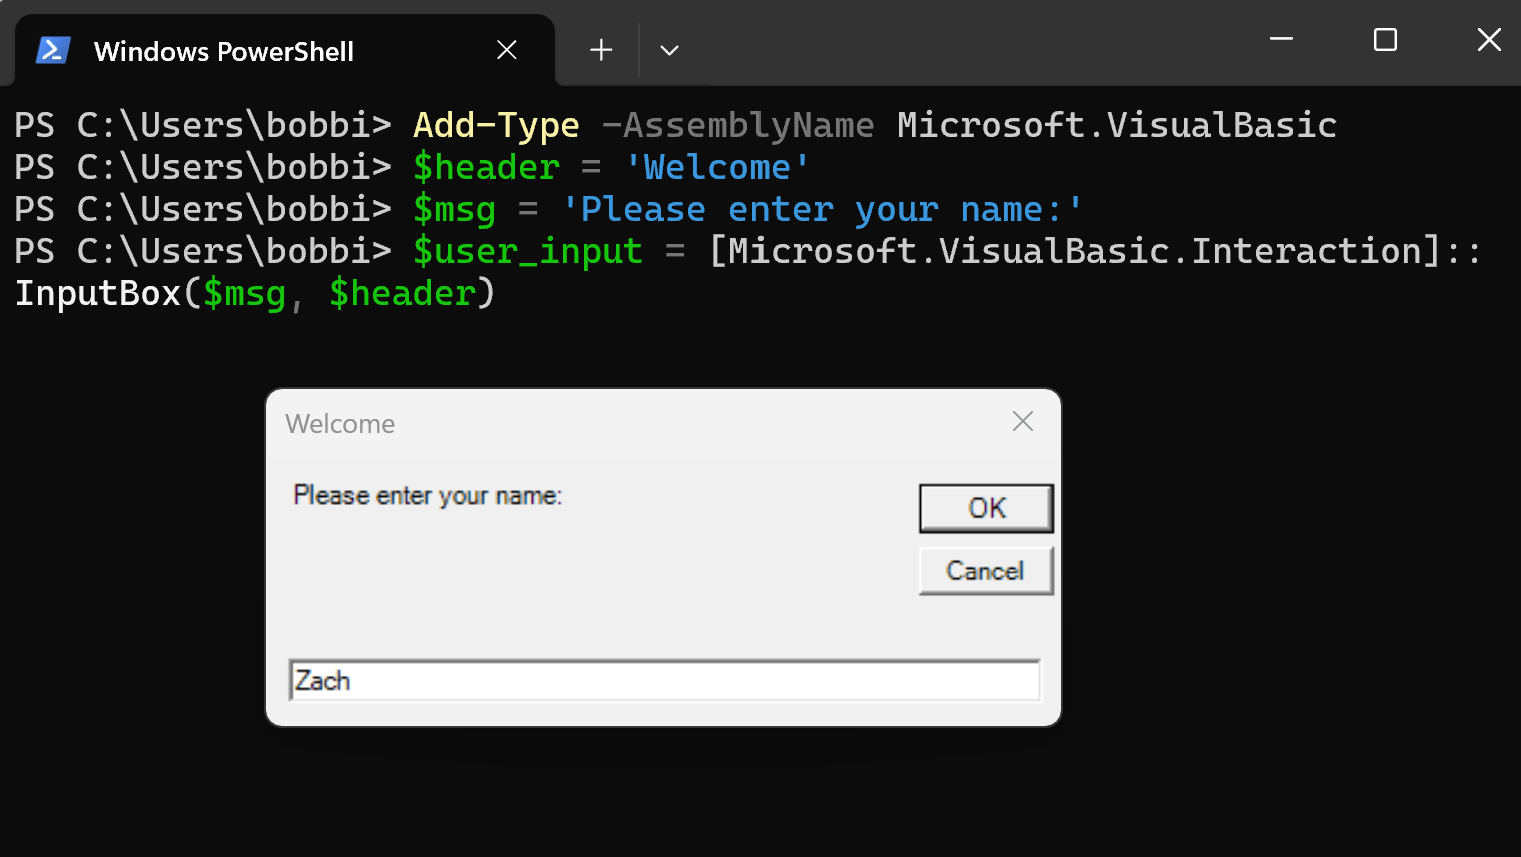Cancel the Welcome input dialog

(985, 570)
